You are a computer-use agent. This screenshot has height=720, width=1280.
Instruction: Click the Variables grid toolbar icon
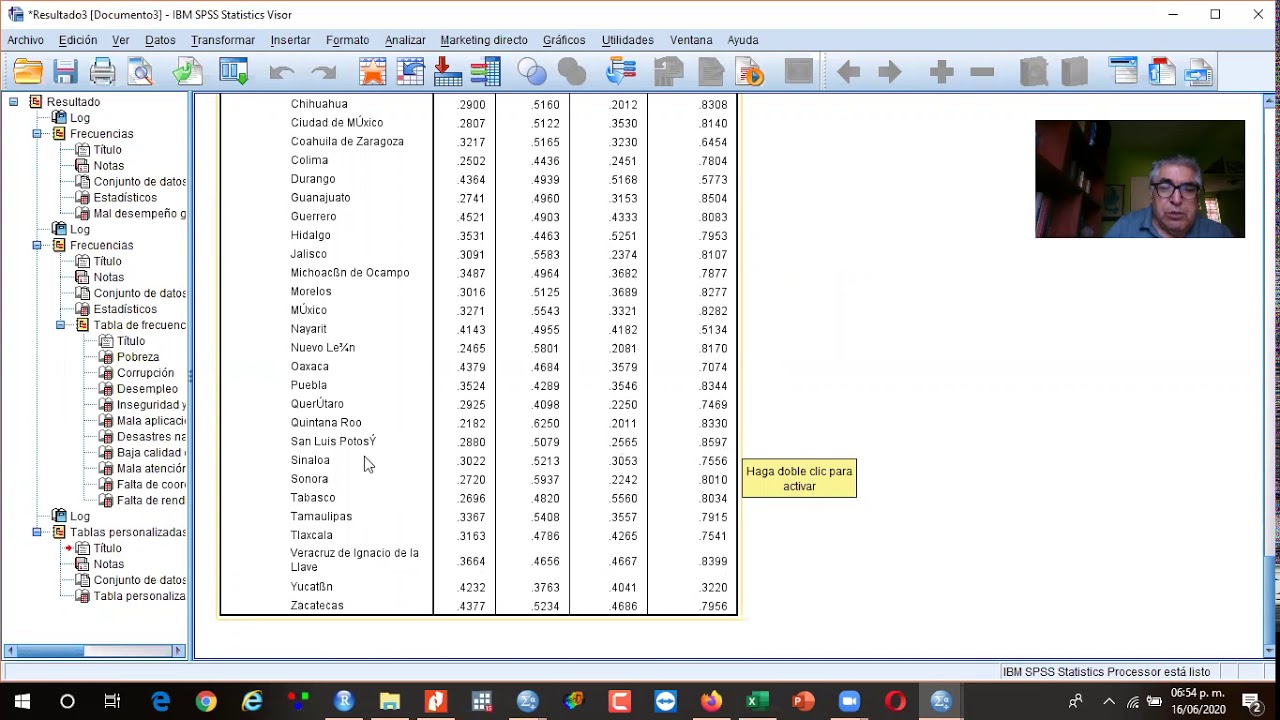pos(485,72)
